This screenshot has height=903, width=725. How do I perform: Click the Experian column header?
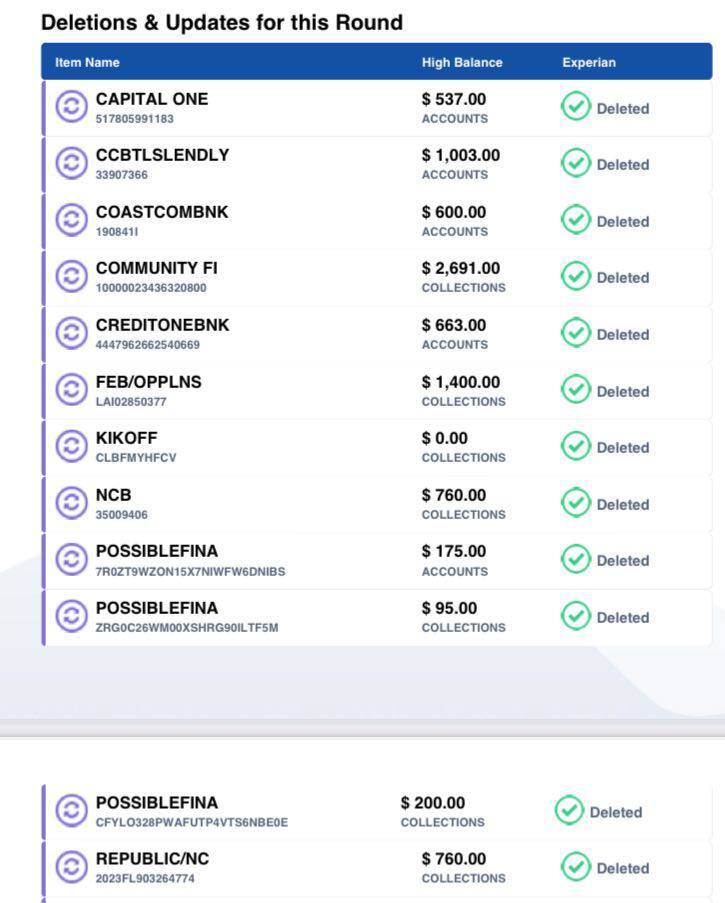(x=589, y=62)
